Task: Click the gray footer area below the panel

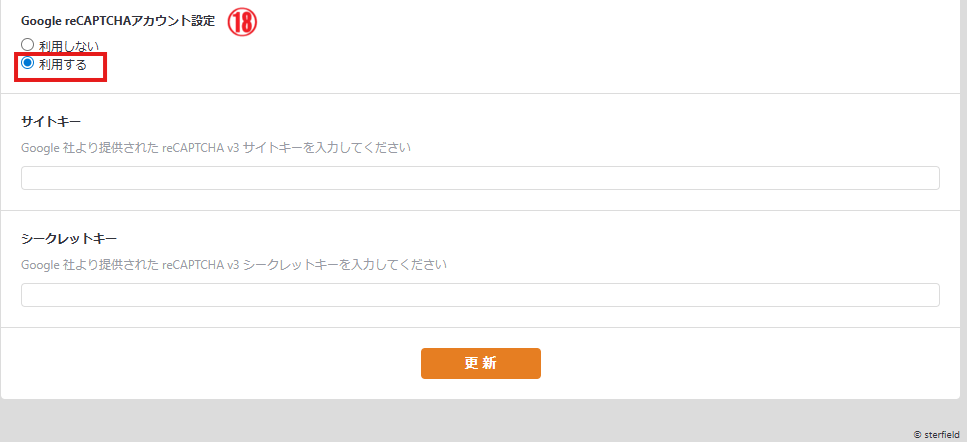Action: coord(480,420)
